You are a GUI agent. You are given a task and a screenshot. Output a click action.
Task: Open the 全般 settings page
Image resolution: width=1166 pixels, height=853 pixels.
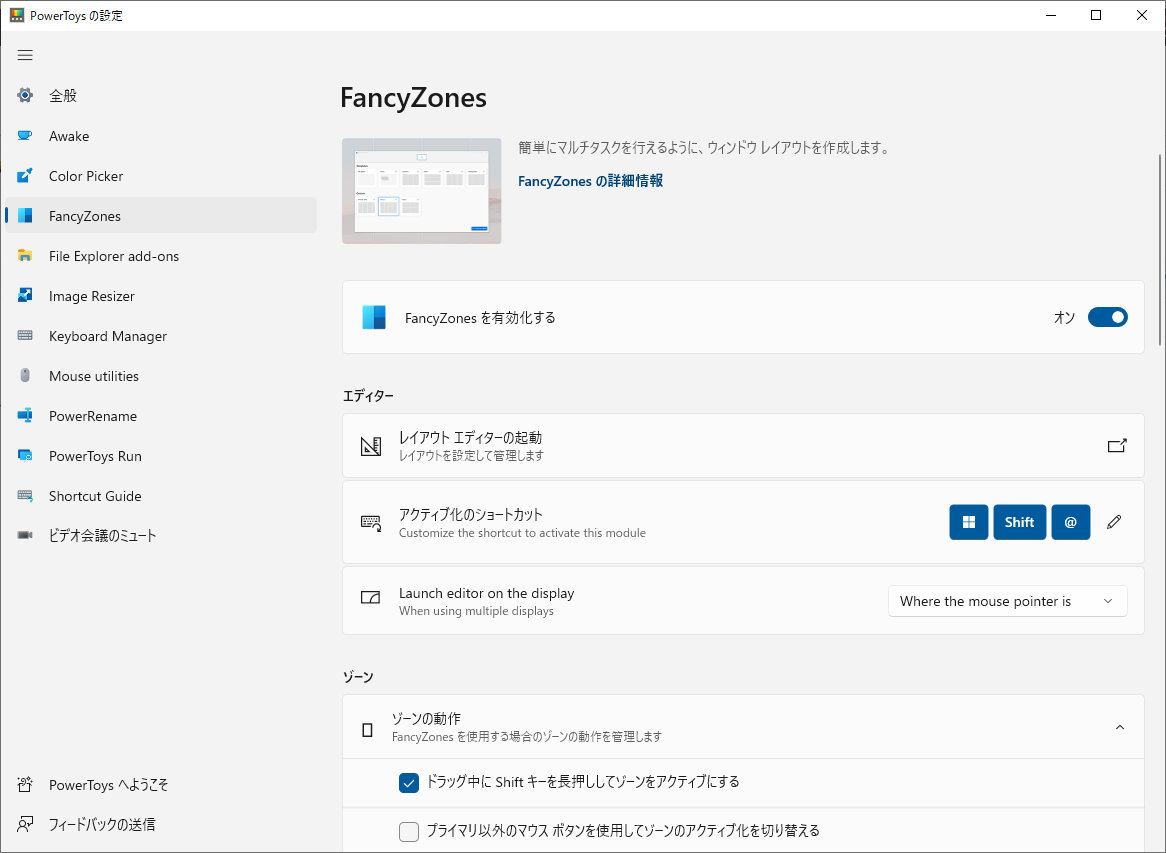(161, 95)
